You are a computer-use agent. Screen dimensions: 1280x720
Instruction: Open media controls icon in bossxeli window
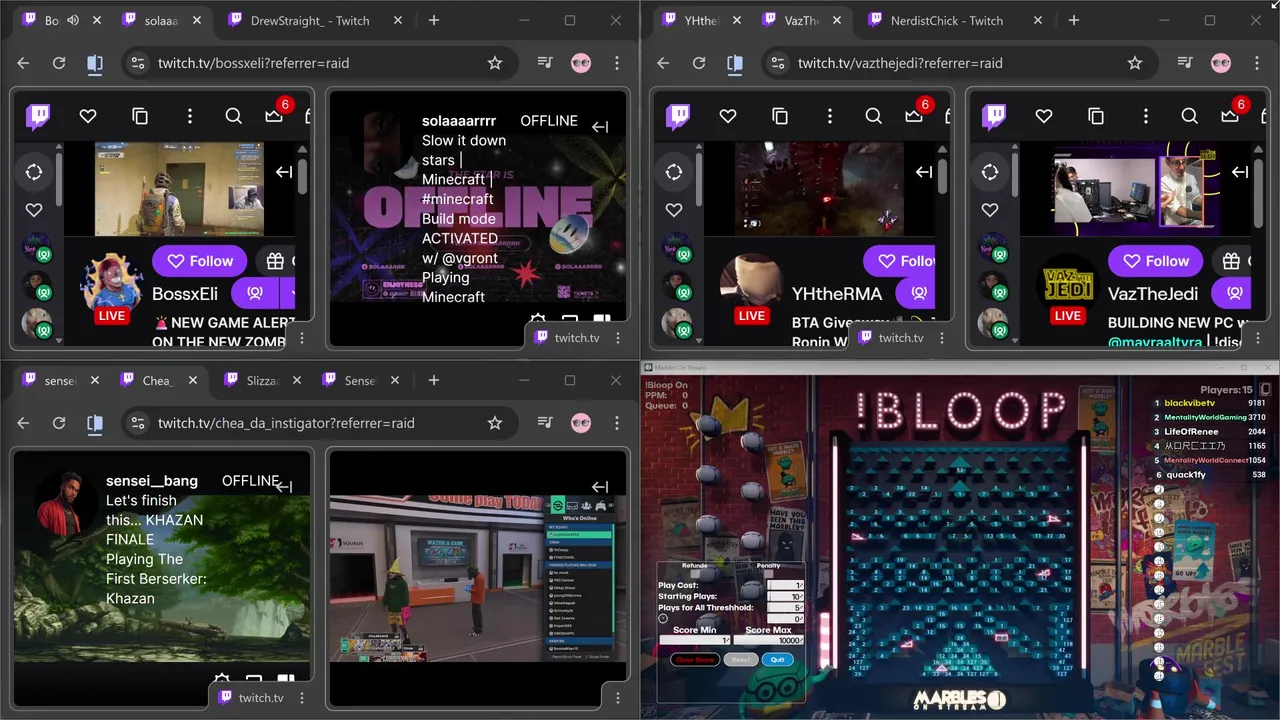pos(545,63)
